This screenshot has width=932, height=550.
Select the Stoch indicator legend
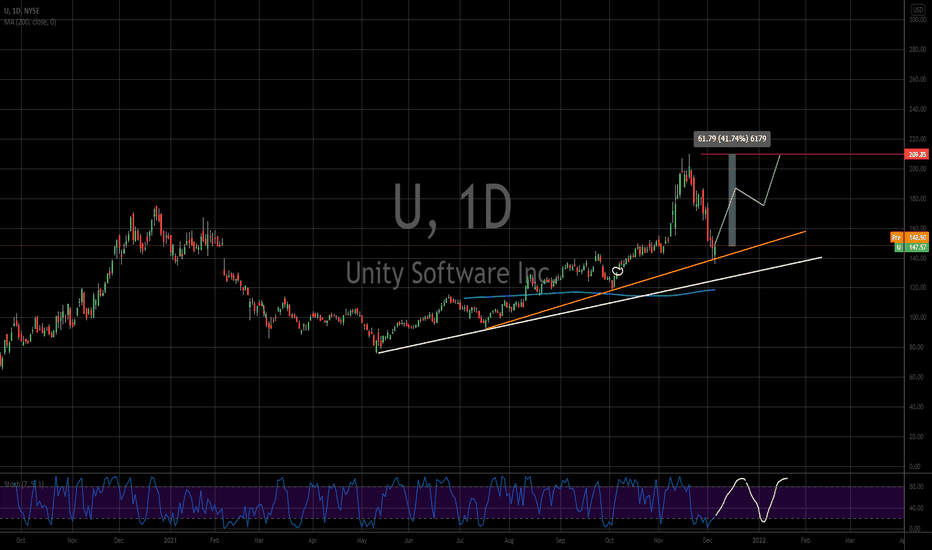pyautogui.click(x=24, y=484)
